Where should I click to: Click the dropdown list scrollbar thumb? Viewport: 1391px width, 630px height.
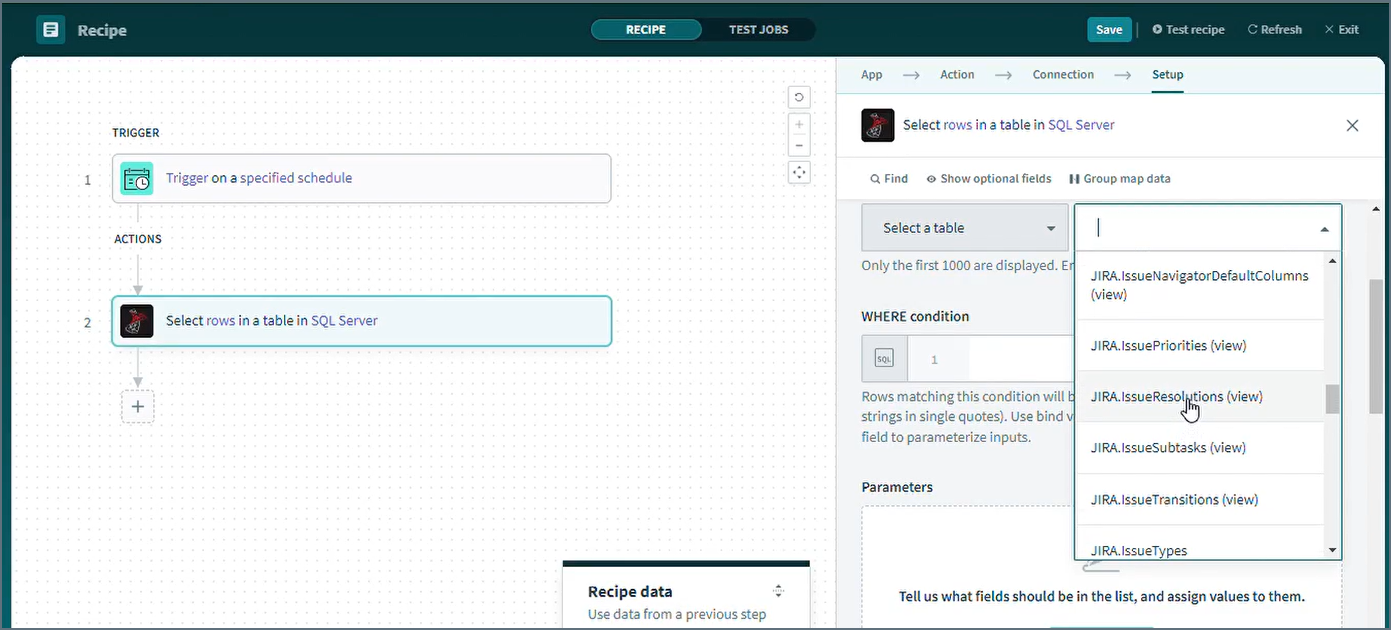(1332, 399)
